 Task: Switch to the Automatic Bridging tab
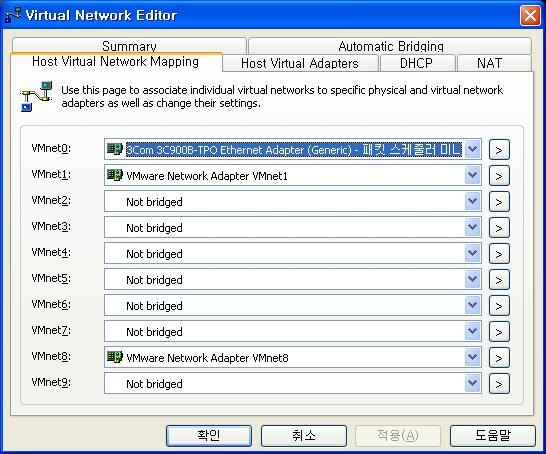pyautogui.click(x=390, y=46)
